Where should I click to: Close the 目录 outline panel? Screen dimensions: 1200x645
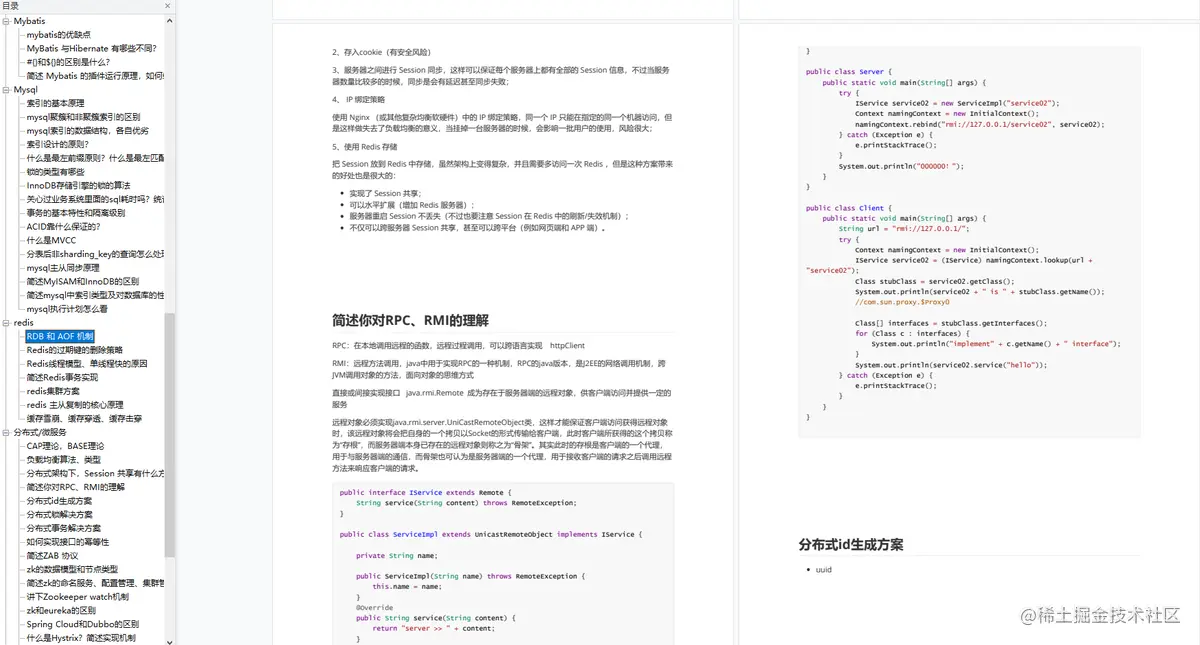pyautogui.click(x=168, y=6)
